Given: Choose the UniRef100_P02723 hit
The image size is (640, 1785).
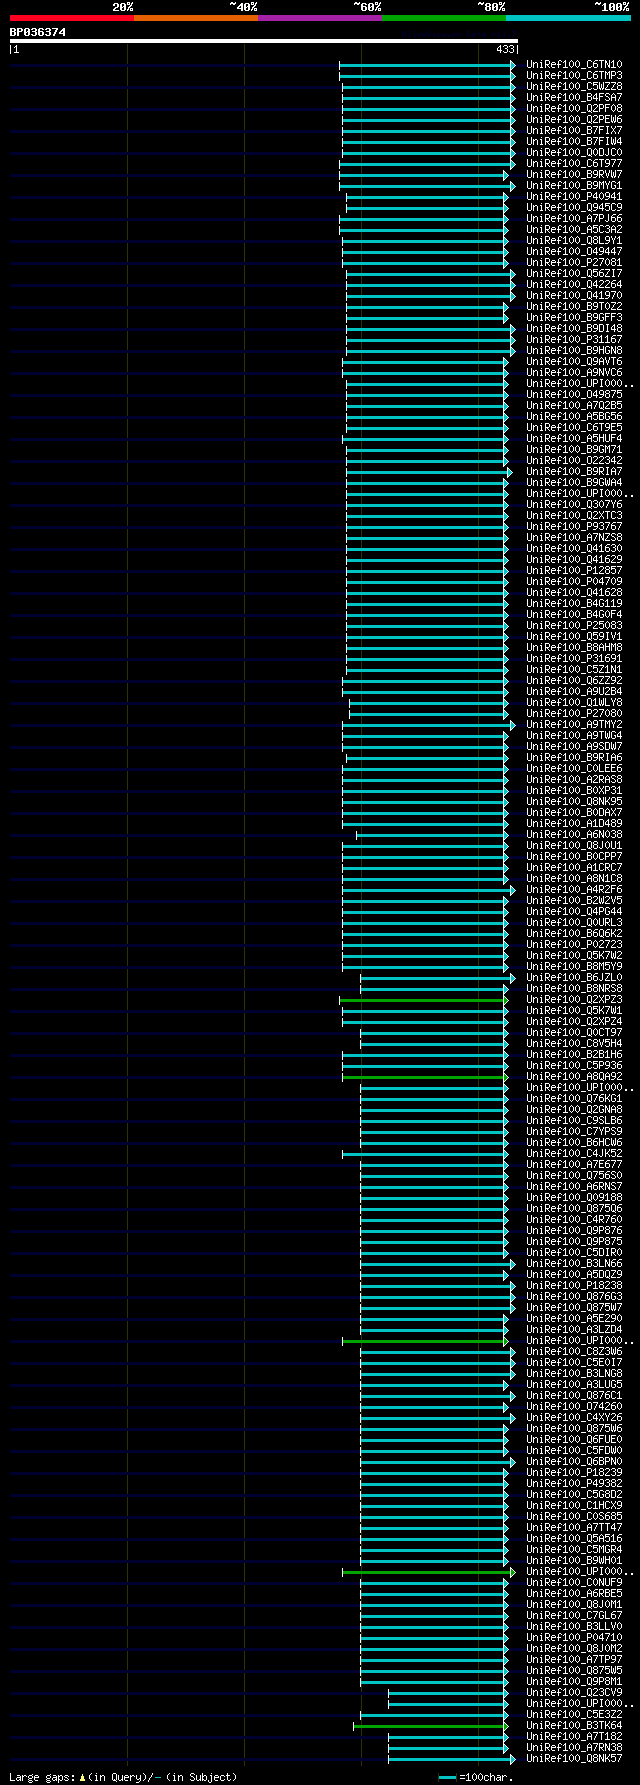Looking at the screenshot, I should pos(574,944).
